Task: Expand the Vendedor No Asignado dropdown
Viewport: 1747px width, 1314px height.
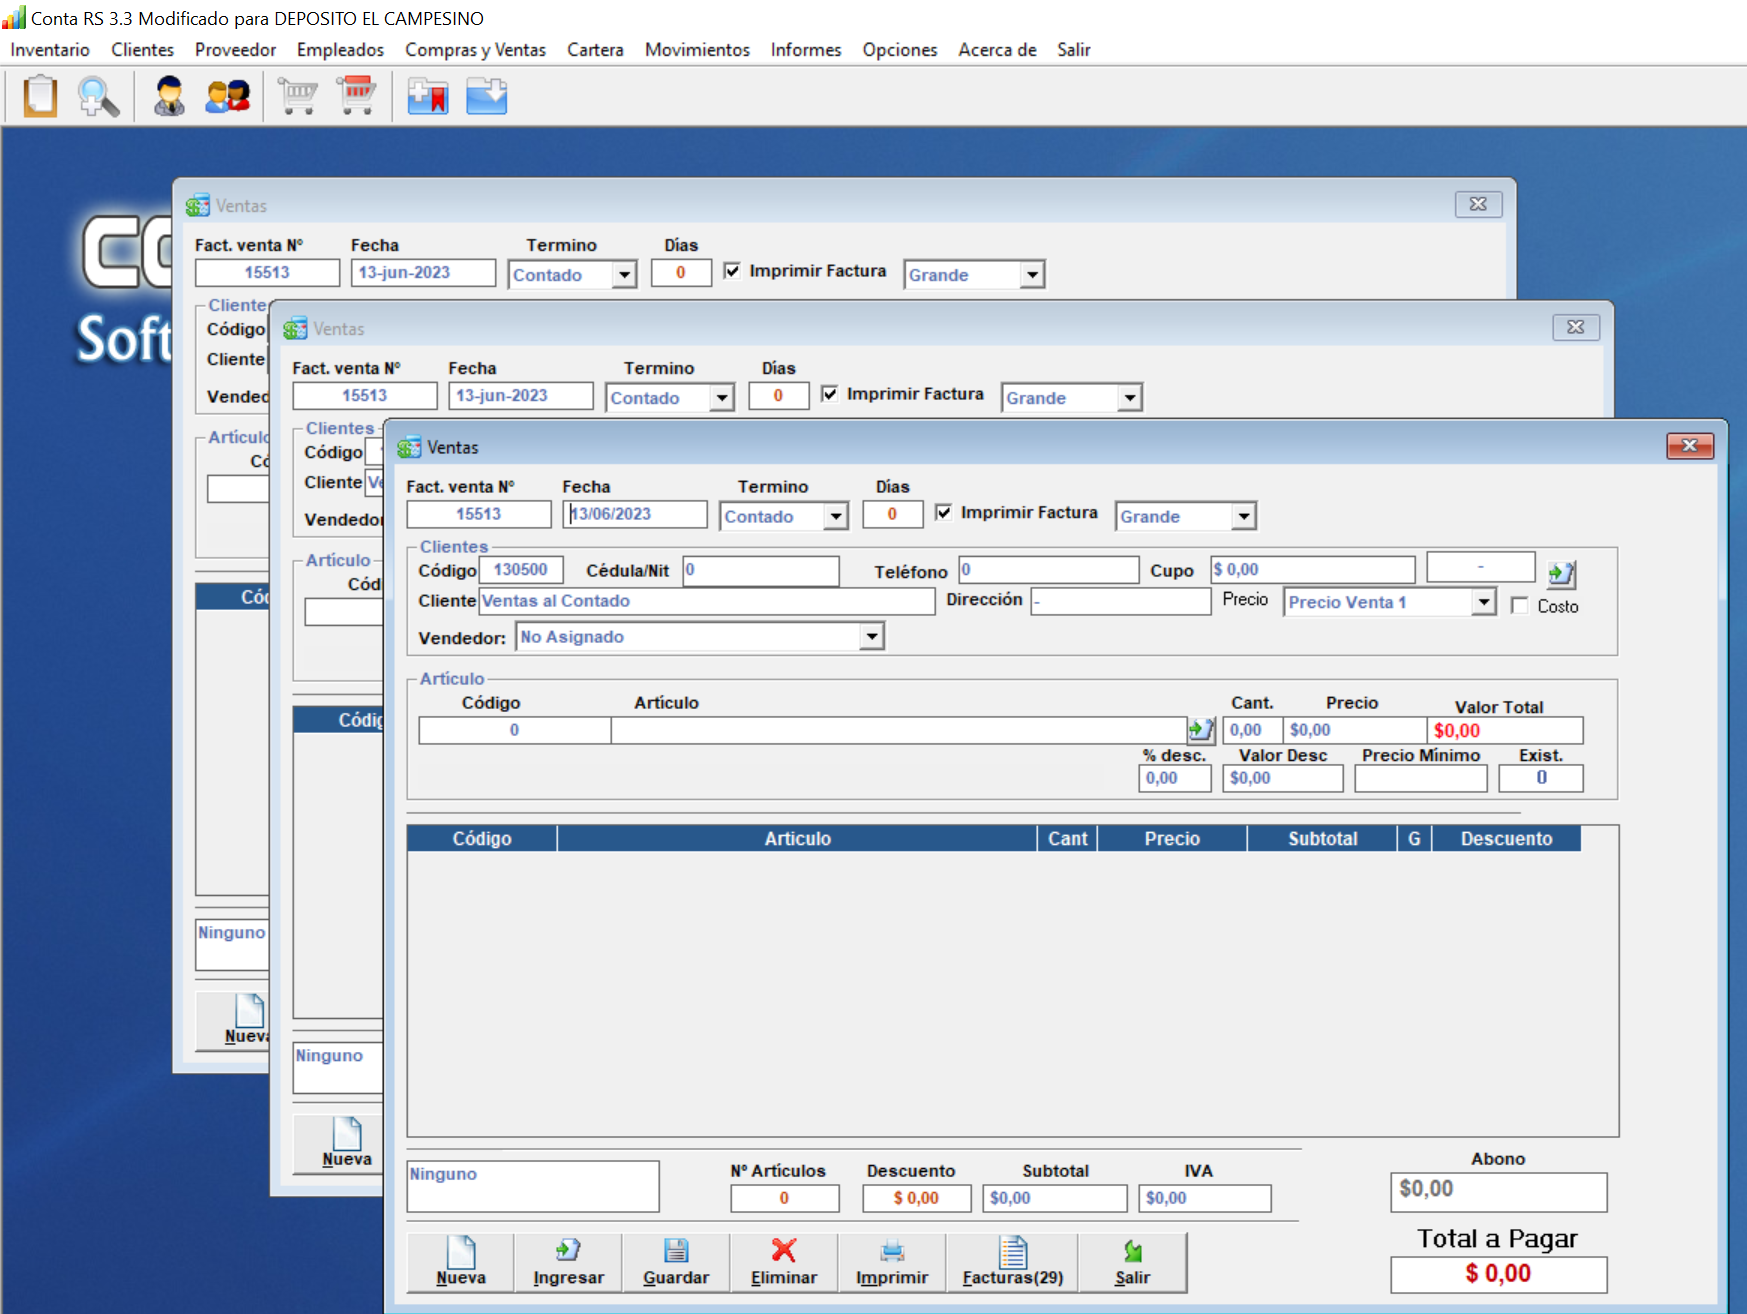Action: coord(872,637)
